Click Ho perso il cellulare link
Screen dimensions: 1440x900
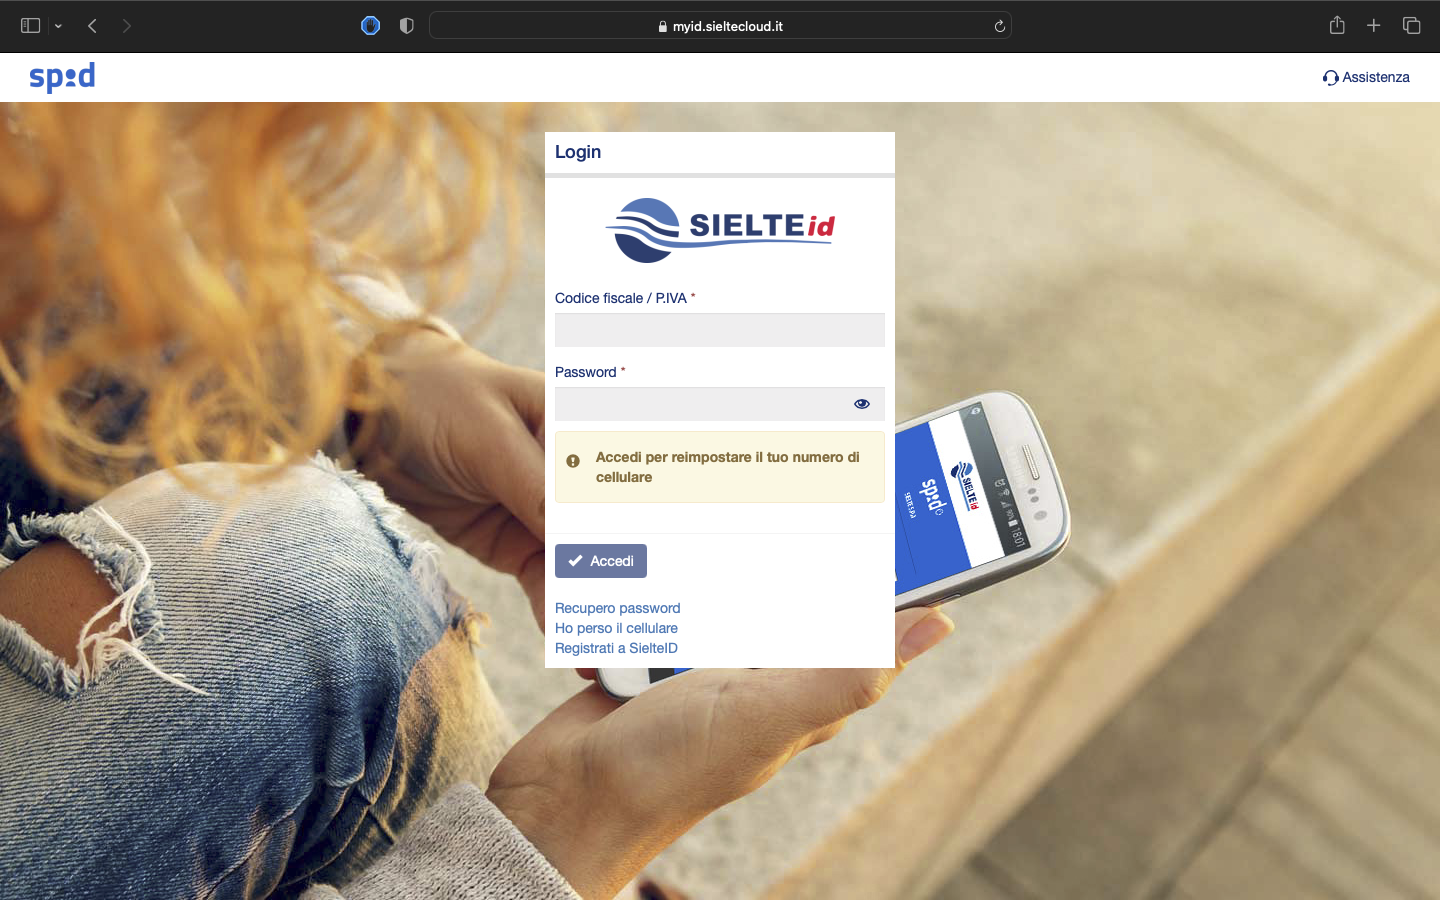point(616,628)
